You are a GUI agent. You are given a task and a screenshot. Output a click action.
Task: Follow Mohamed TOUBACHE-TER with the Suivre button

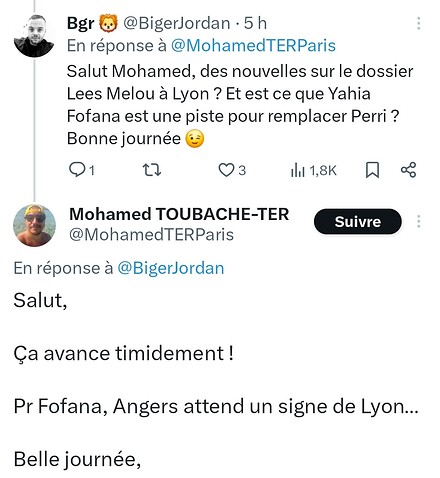pyautogui.click(x=358, y=221)
